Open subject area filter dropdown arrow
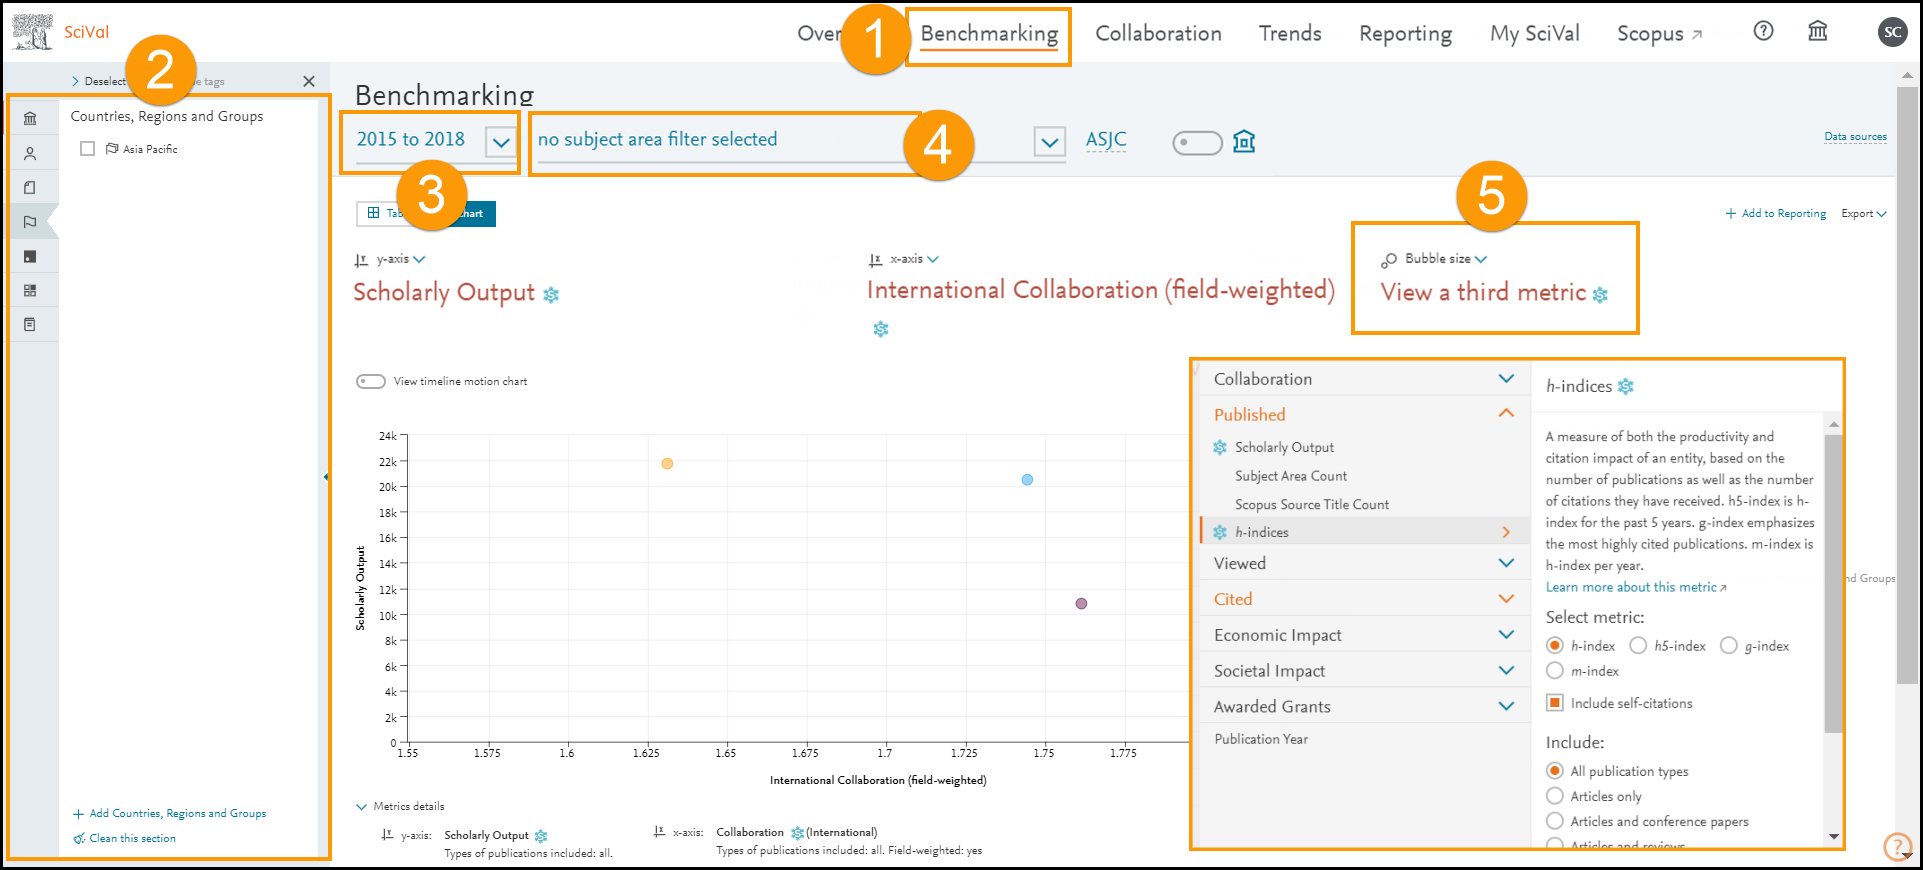Viewport: 1923px width, 870px height. [x=1049, y=142]
